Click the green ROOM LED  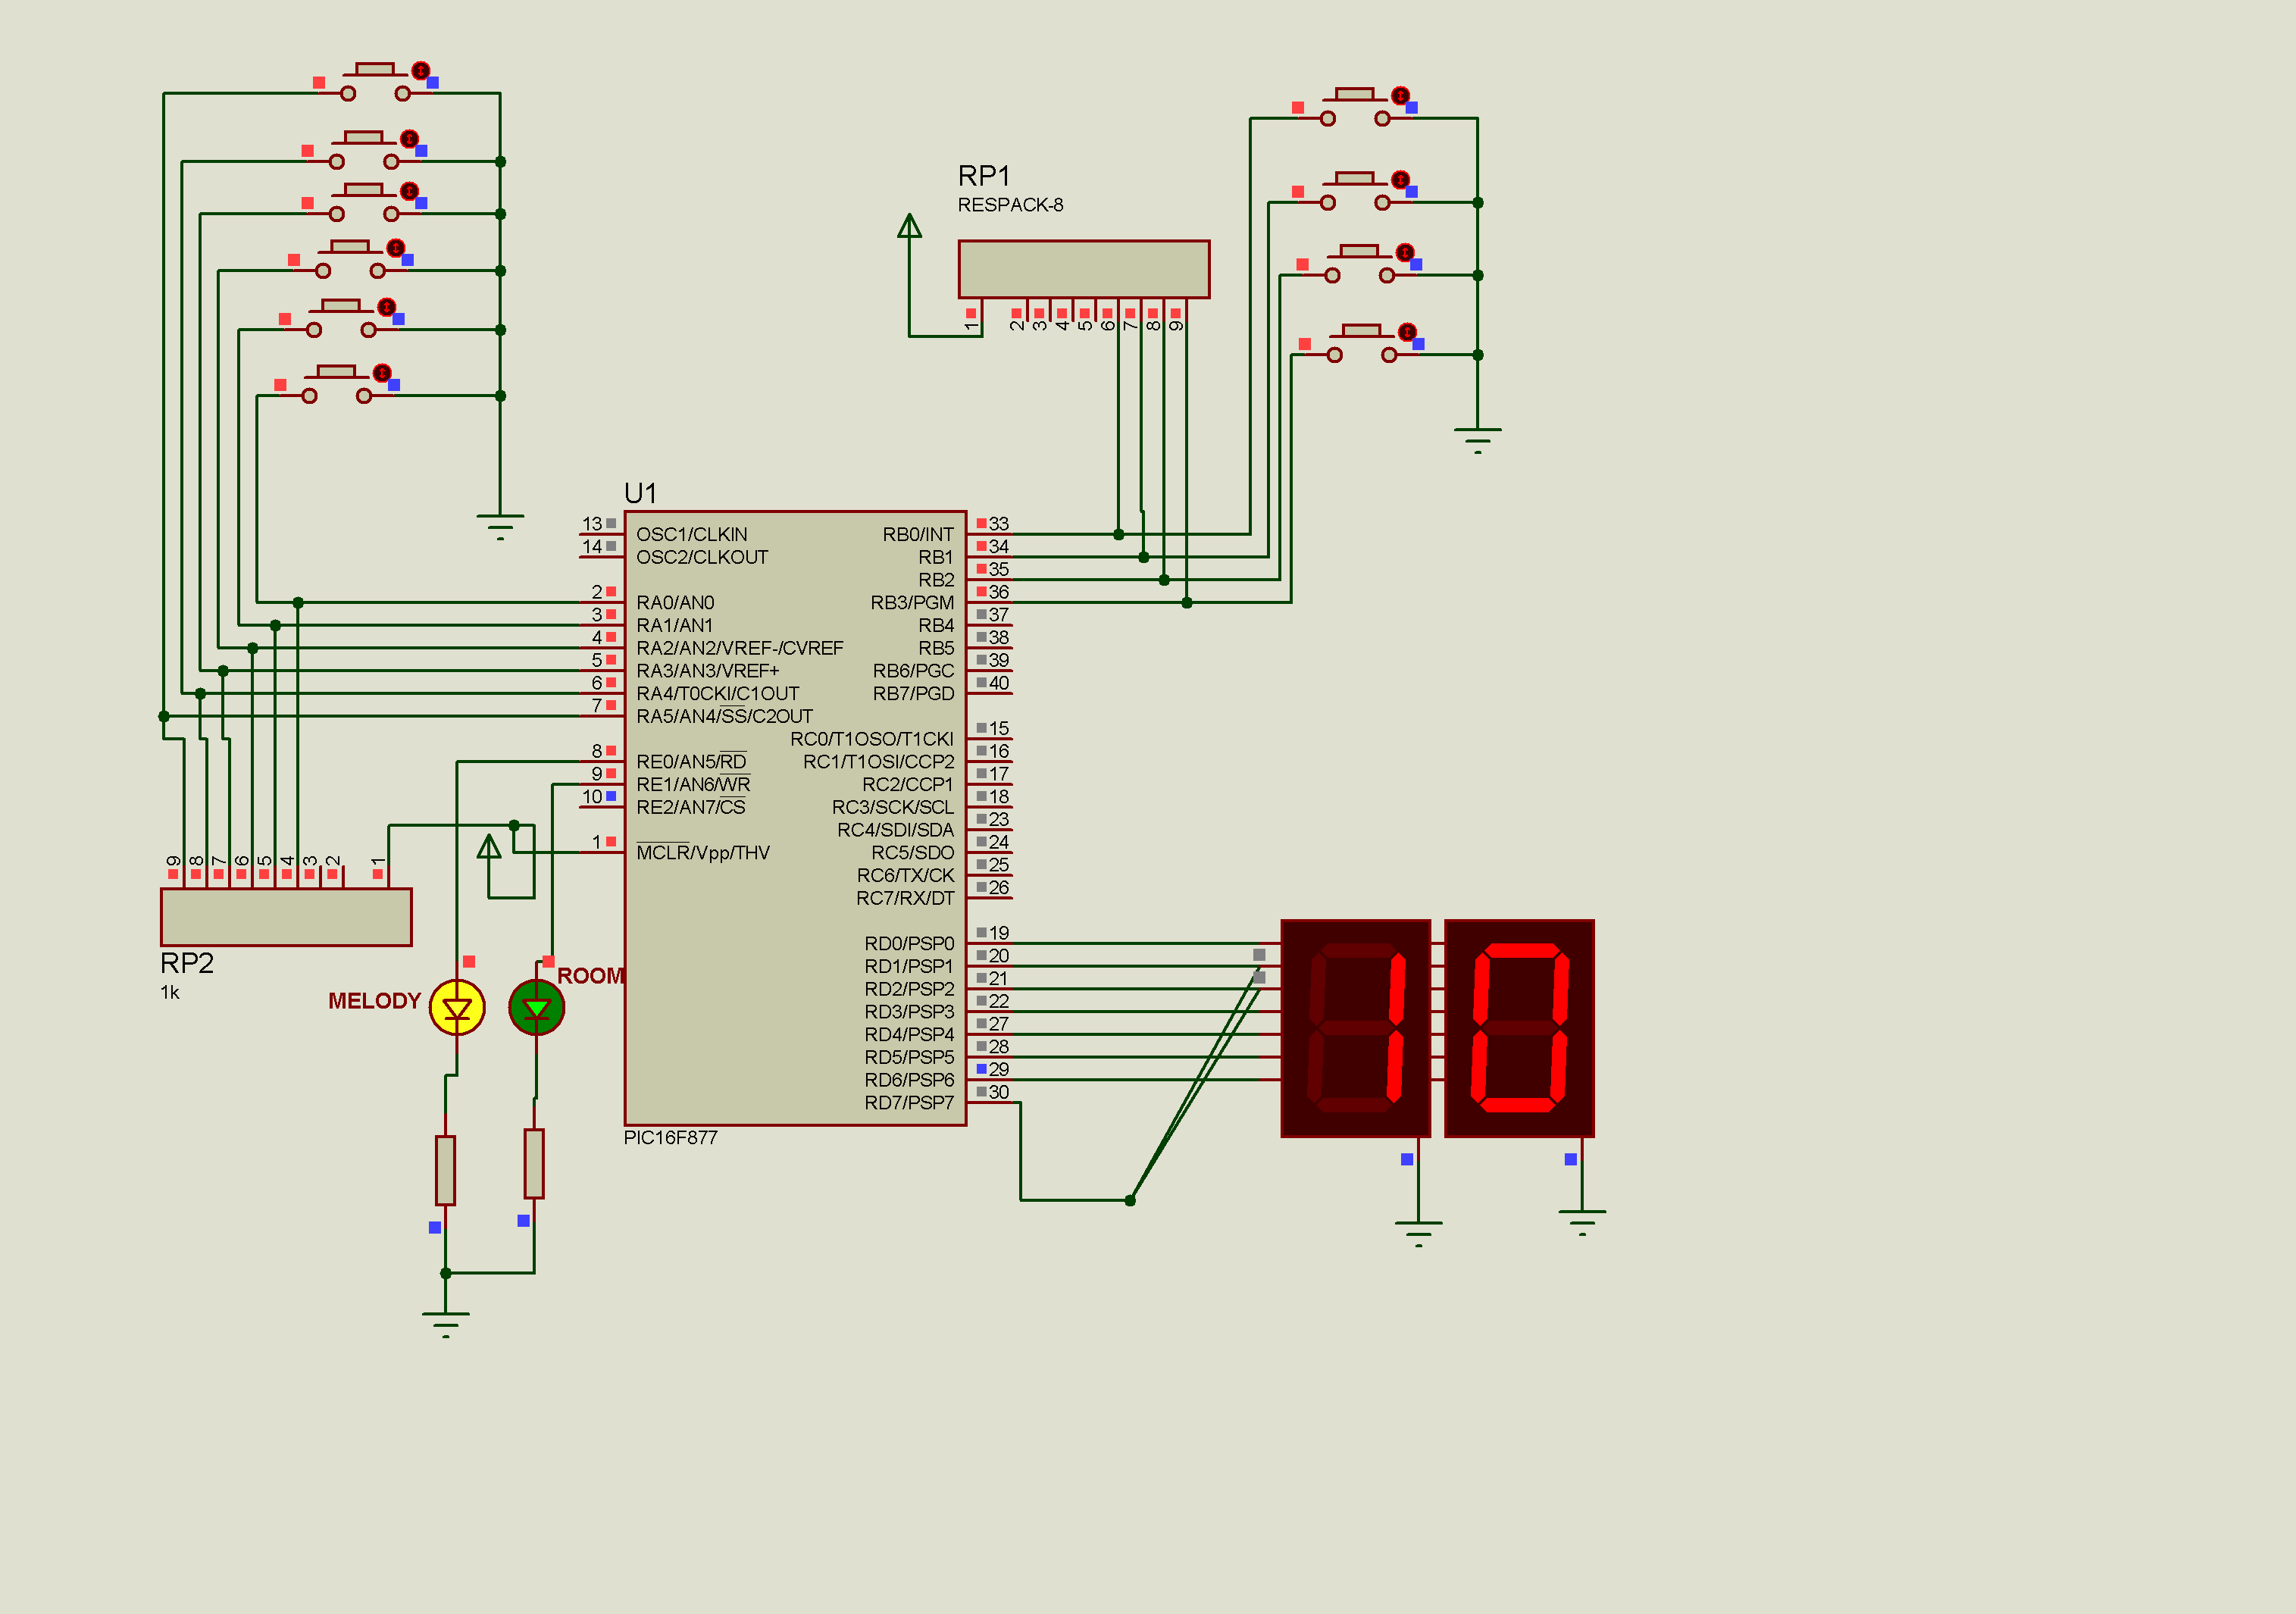coord(536,1008)
